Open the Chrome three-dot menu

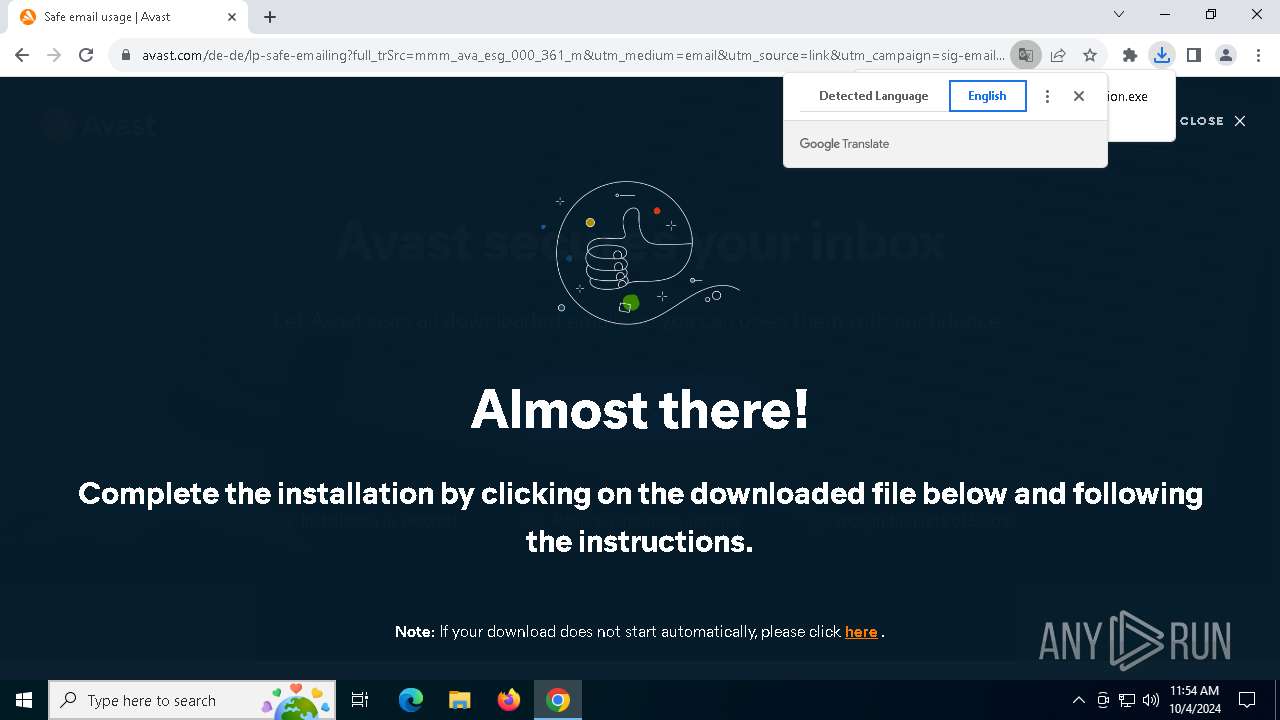tap(1258, 55)
